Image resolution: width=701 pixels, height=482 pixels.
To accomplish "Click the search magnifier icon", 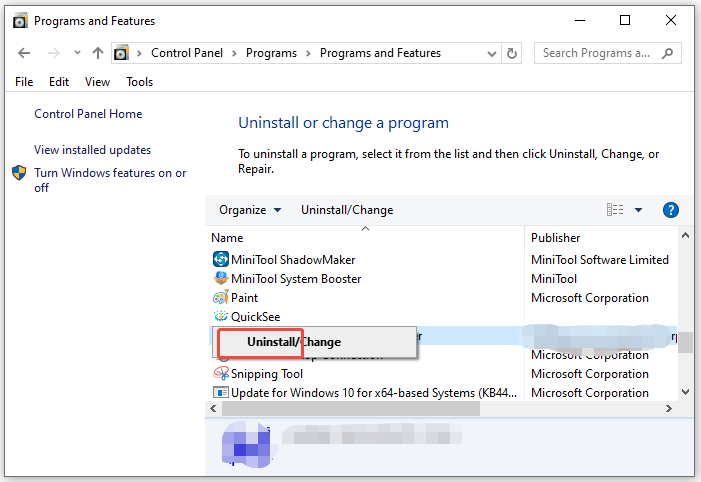I will (667, 53).
